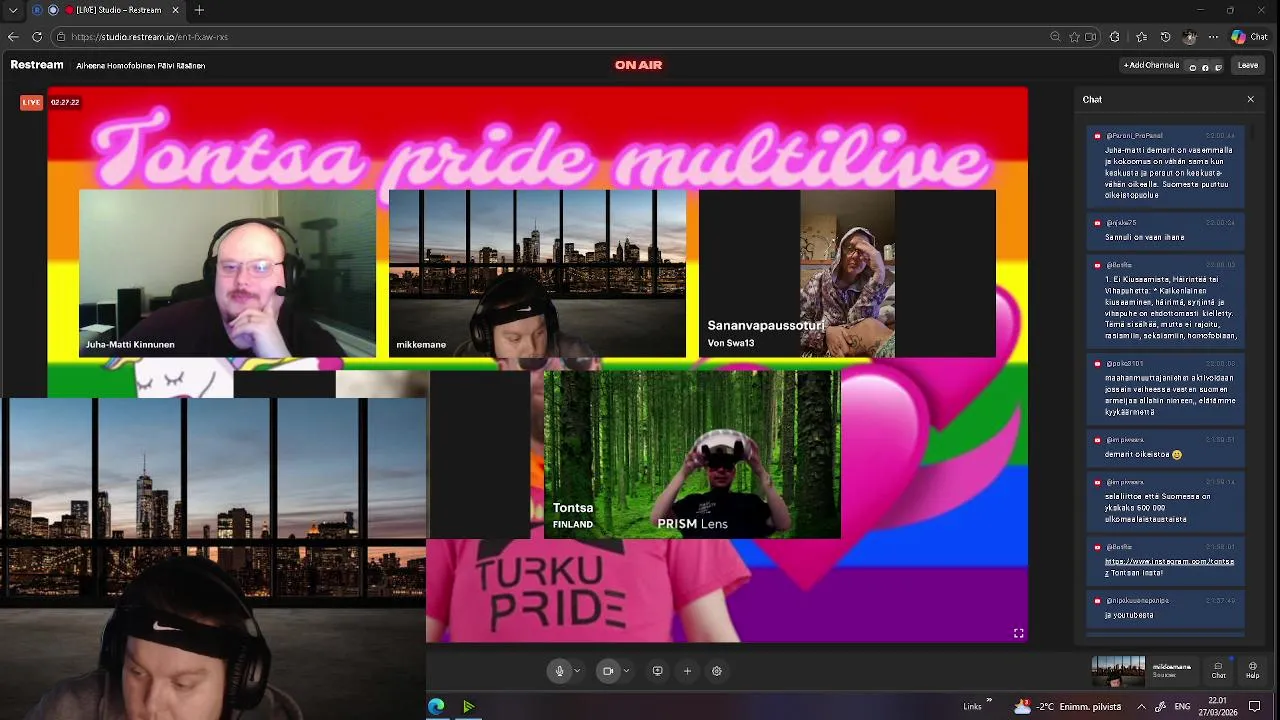Viewport: 1280px width, 720px height.
Task: Click the zoom-out magnifier in address bar
Action: (x=1055, y=37)
